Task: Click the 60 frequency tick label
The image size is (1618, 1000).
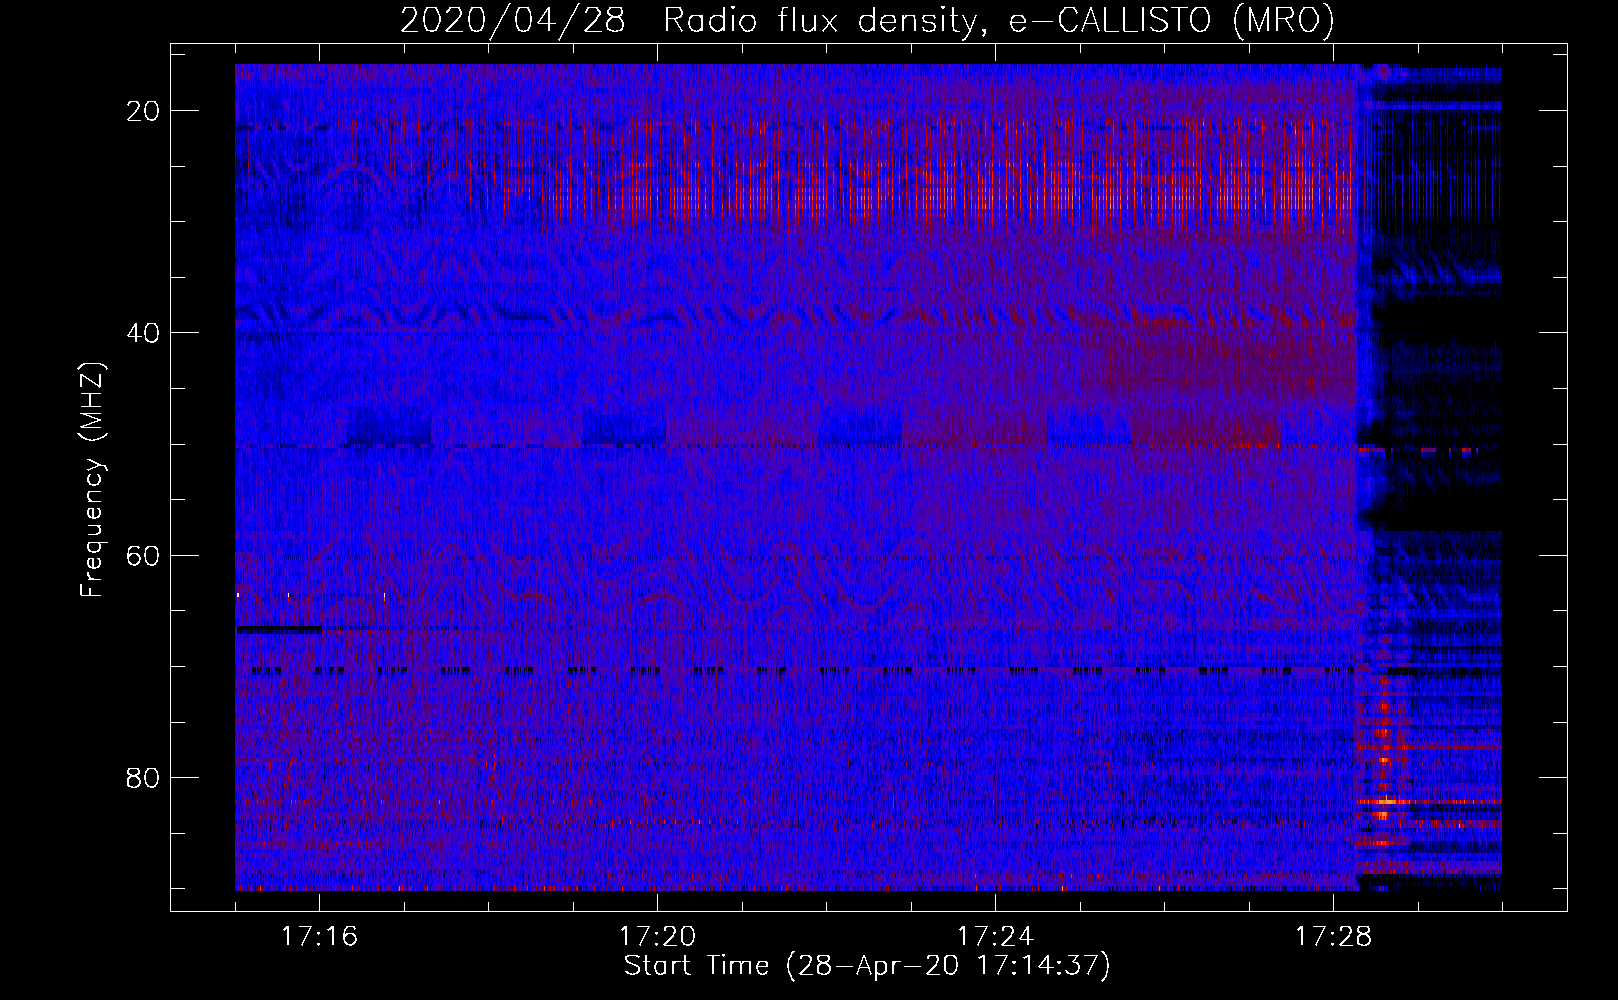Action: tap(144, 555)
